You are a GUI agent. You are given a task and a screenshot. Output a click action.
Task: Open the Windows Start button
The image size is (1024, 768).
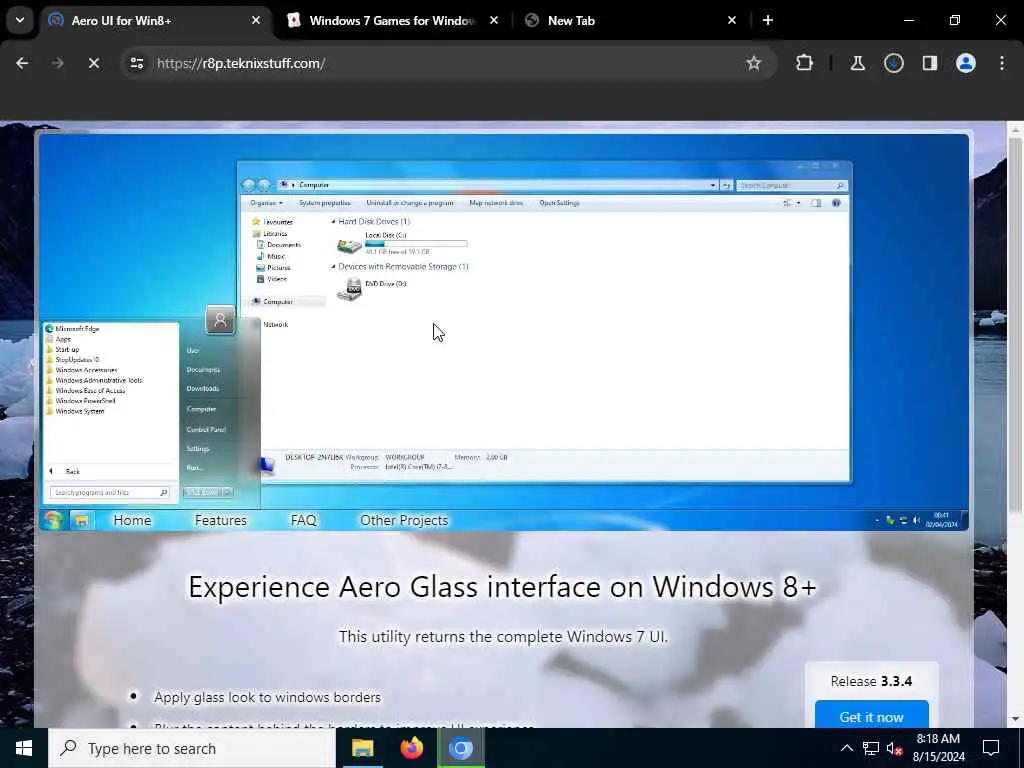tap(24, 748)
